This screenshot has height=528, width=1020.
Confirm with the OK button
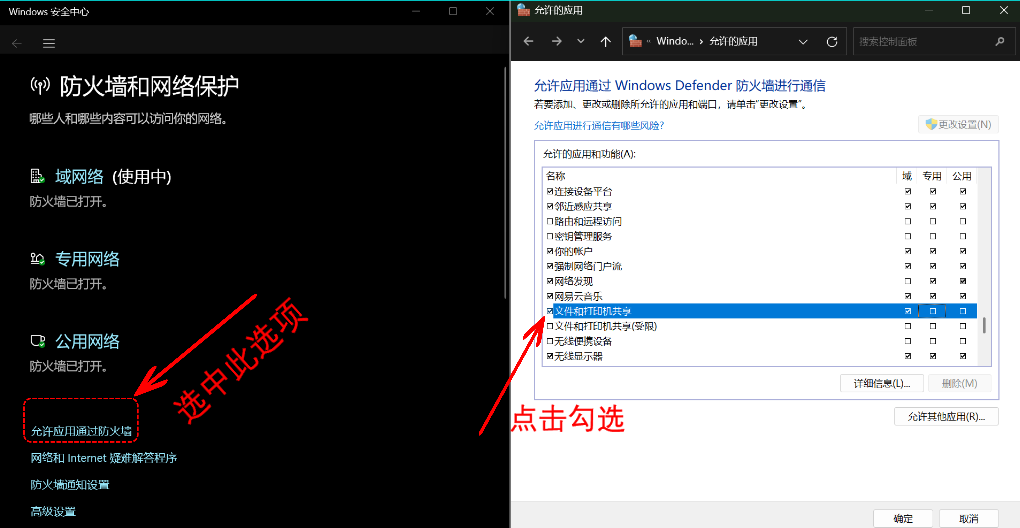click(x=903, y=518)
